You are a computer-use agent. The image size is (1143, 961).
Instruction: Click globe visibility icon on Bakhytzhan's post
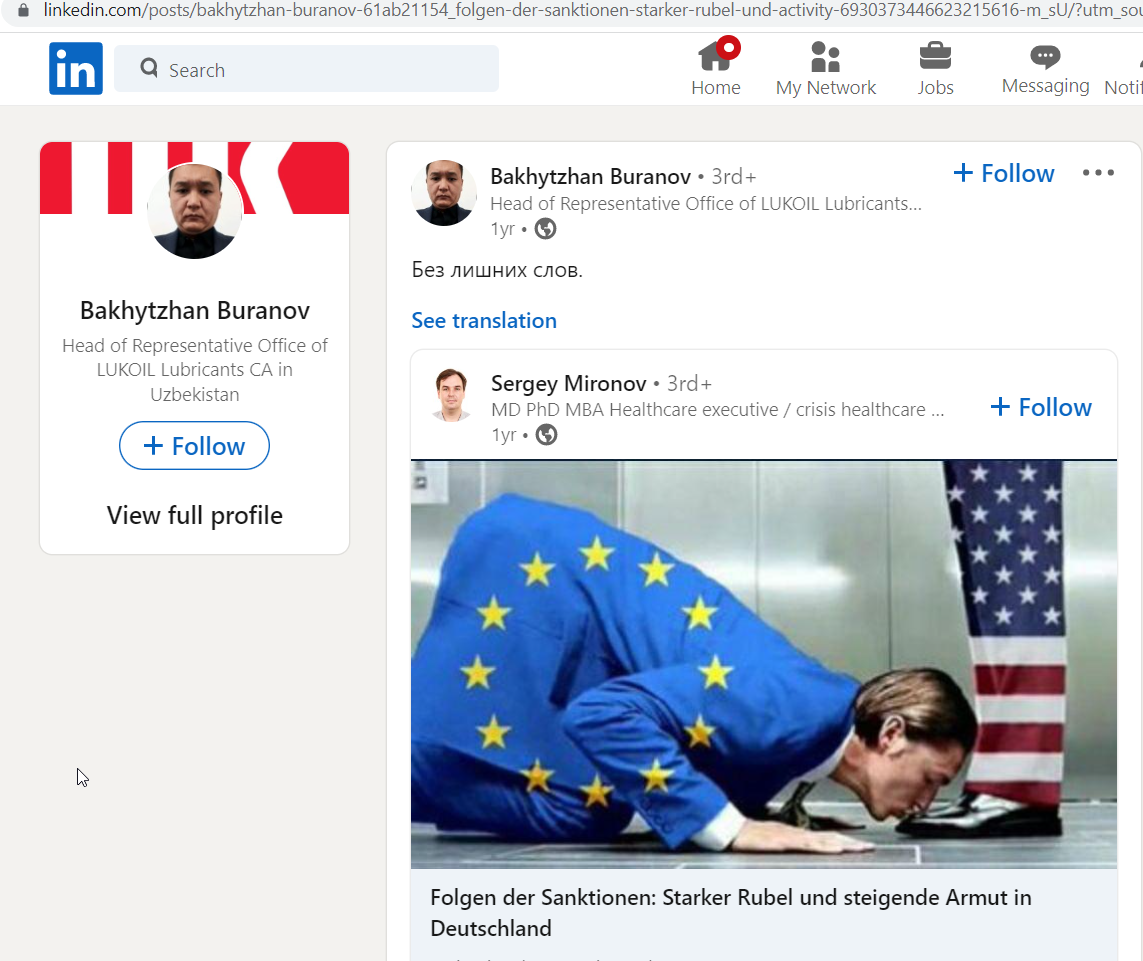(x=545, y=229)
